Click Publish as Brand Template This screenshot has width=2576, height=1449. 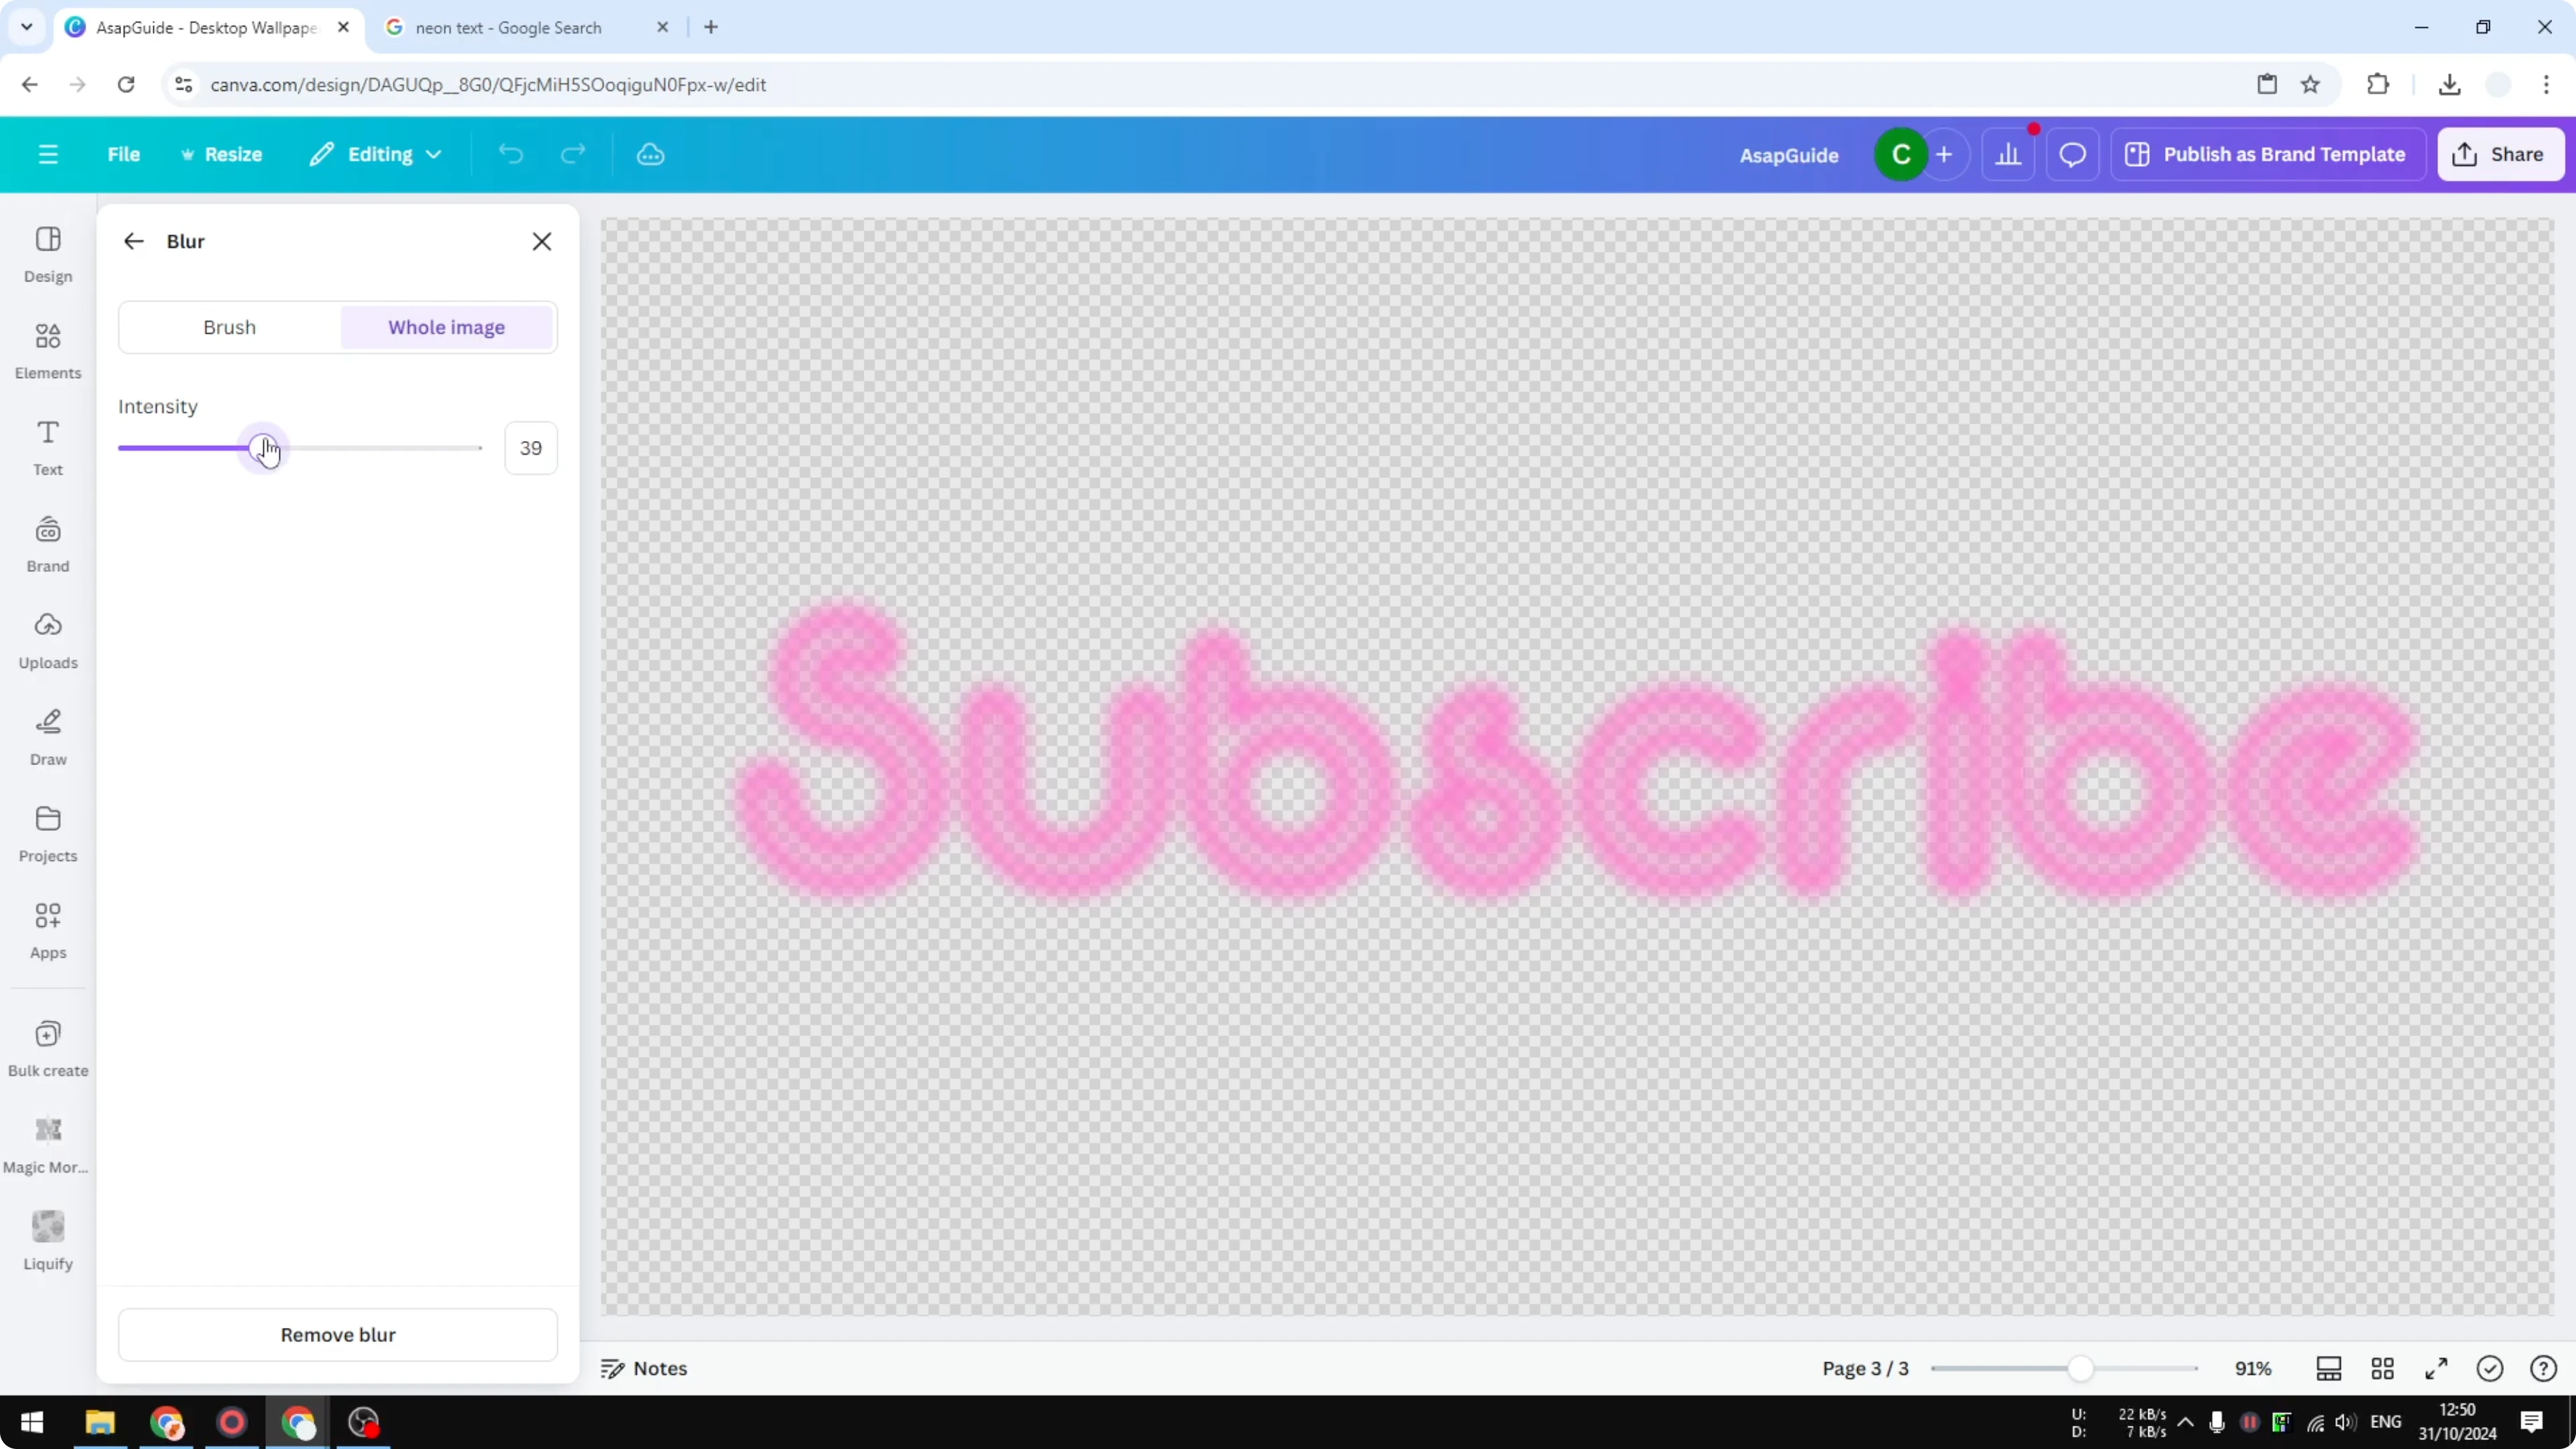pyautogui.click(x=2267, y=154)
